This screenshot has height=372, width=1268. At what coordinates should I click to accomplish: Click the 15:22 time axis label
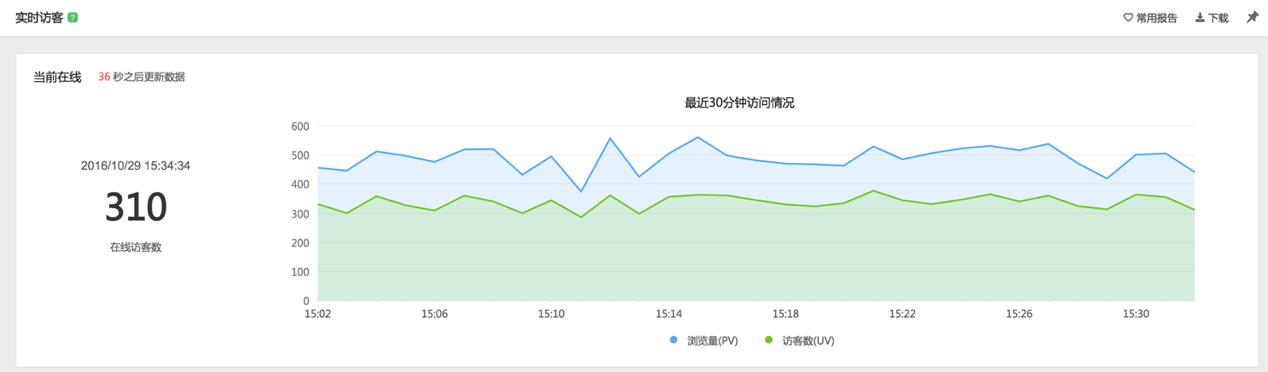902,314
